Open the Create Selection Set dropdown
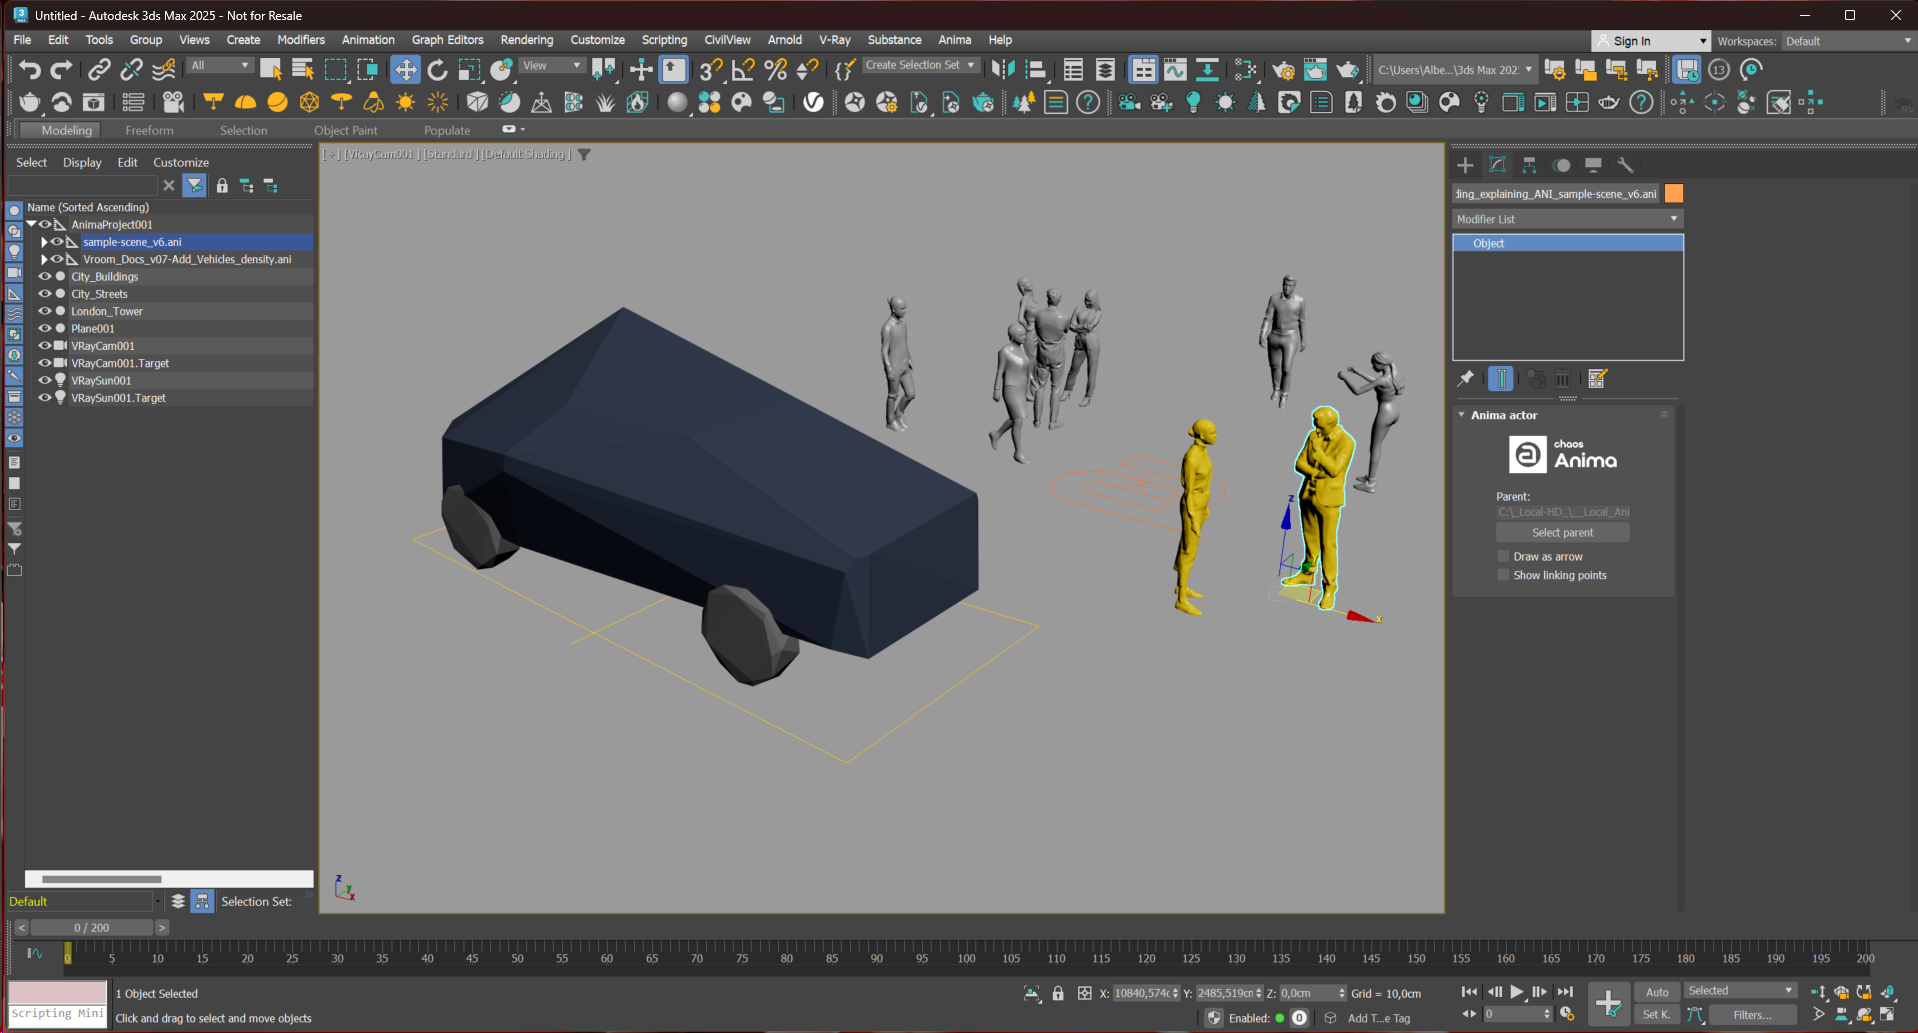This screenshot has height=1033, width=1918. click(x=919, y=65)
